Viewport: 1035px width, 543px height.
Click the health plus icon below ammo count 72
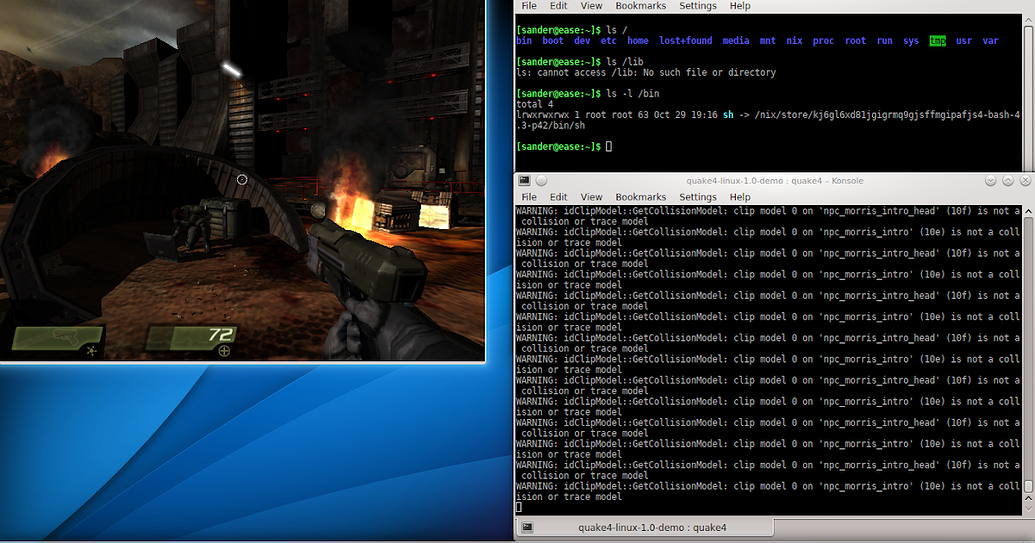[x=224, y=351]
